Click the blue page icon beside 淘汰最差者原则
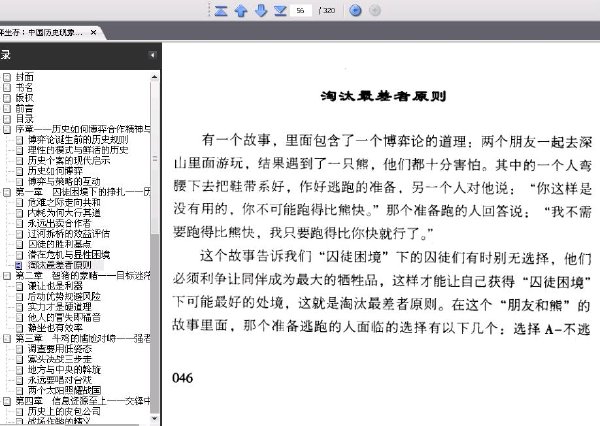 click(x=19, y=265)
